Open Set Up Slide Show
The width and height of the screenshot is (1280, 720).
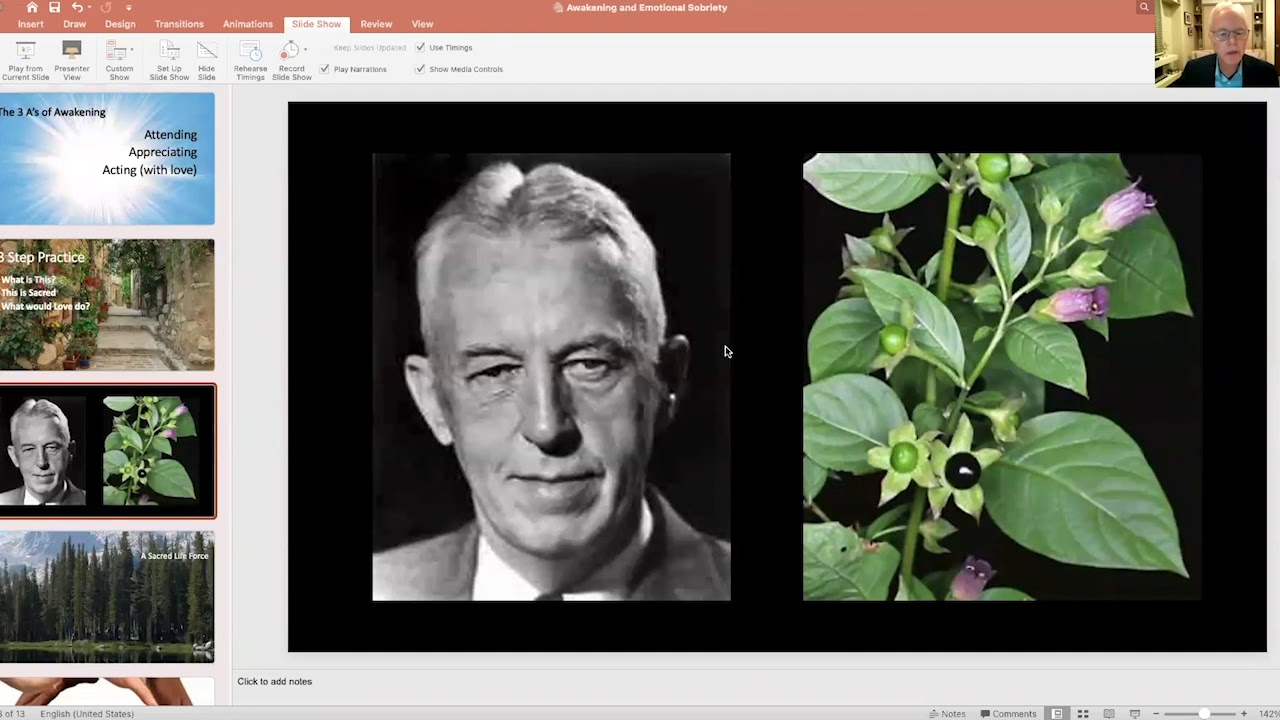pos(169,61)
